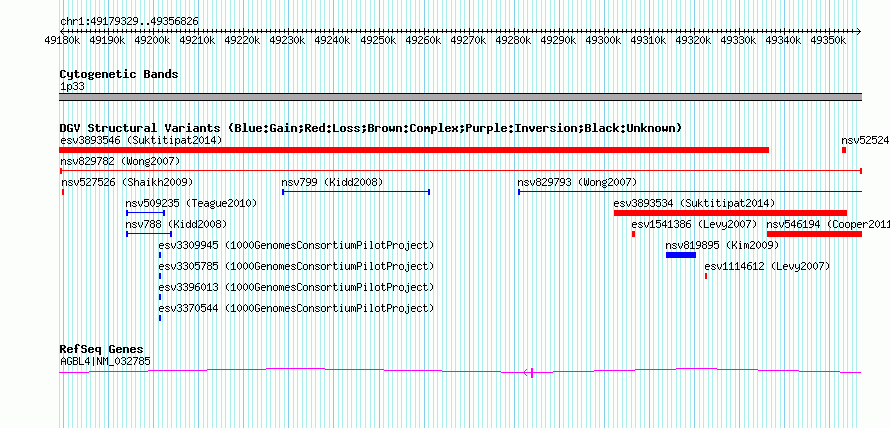Select the small blue esv3370544 marker
The width and height of the screenshot is (890, 428).
click(x=160, y=318)
